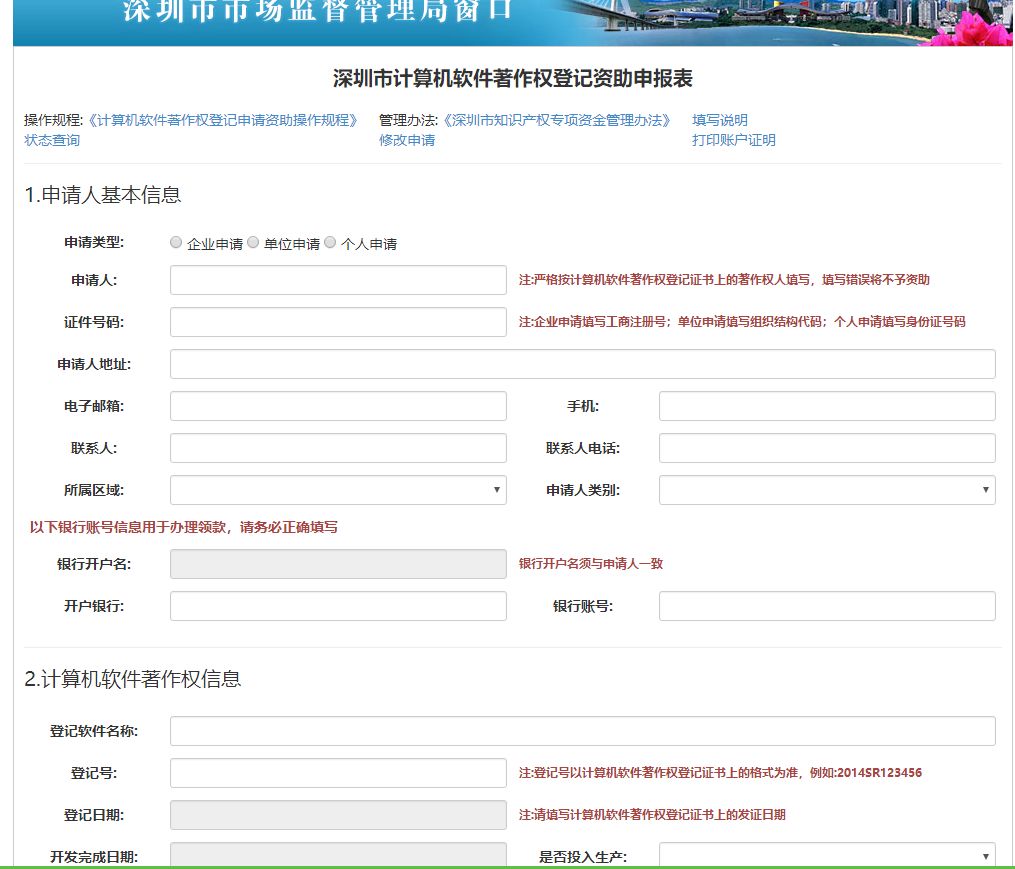The height and width of the screenshot is (869, 1015).
Task: Focus the 银行账号 input field
Action: coord(827,606)
